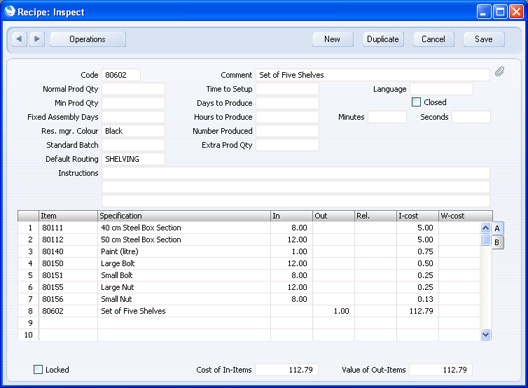Click the app logo in the title bar
528x388 pixels.
[x=10, y=11]
